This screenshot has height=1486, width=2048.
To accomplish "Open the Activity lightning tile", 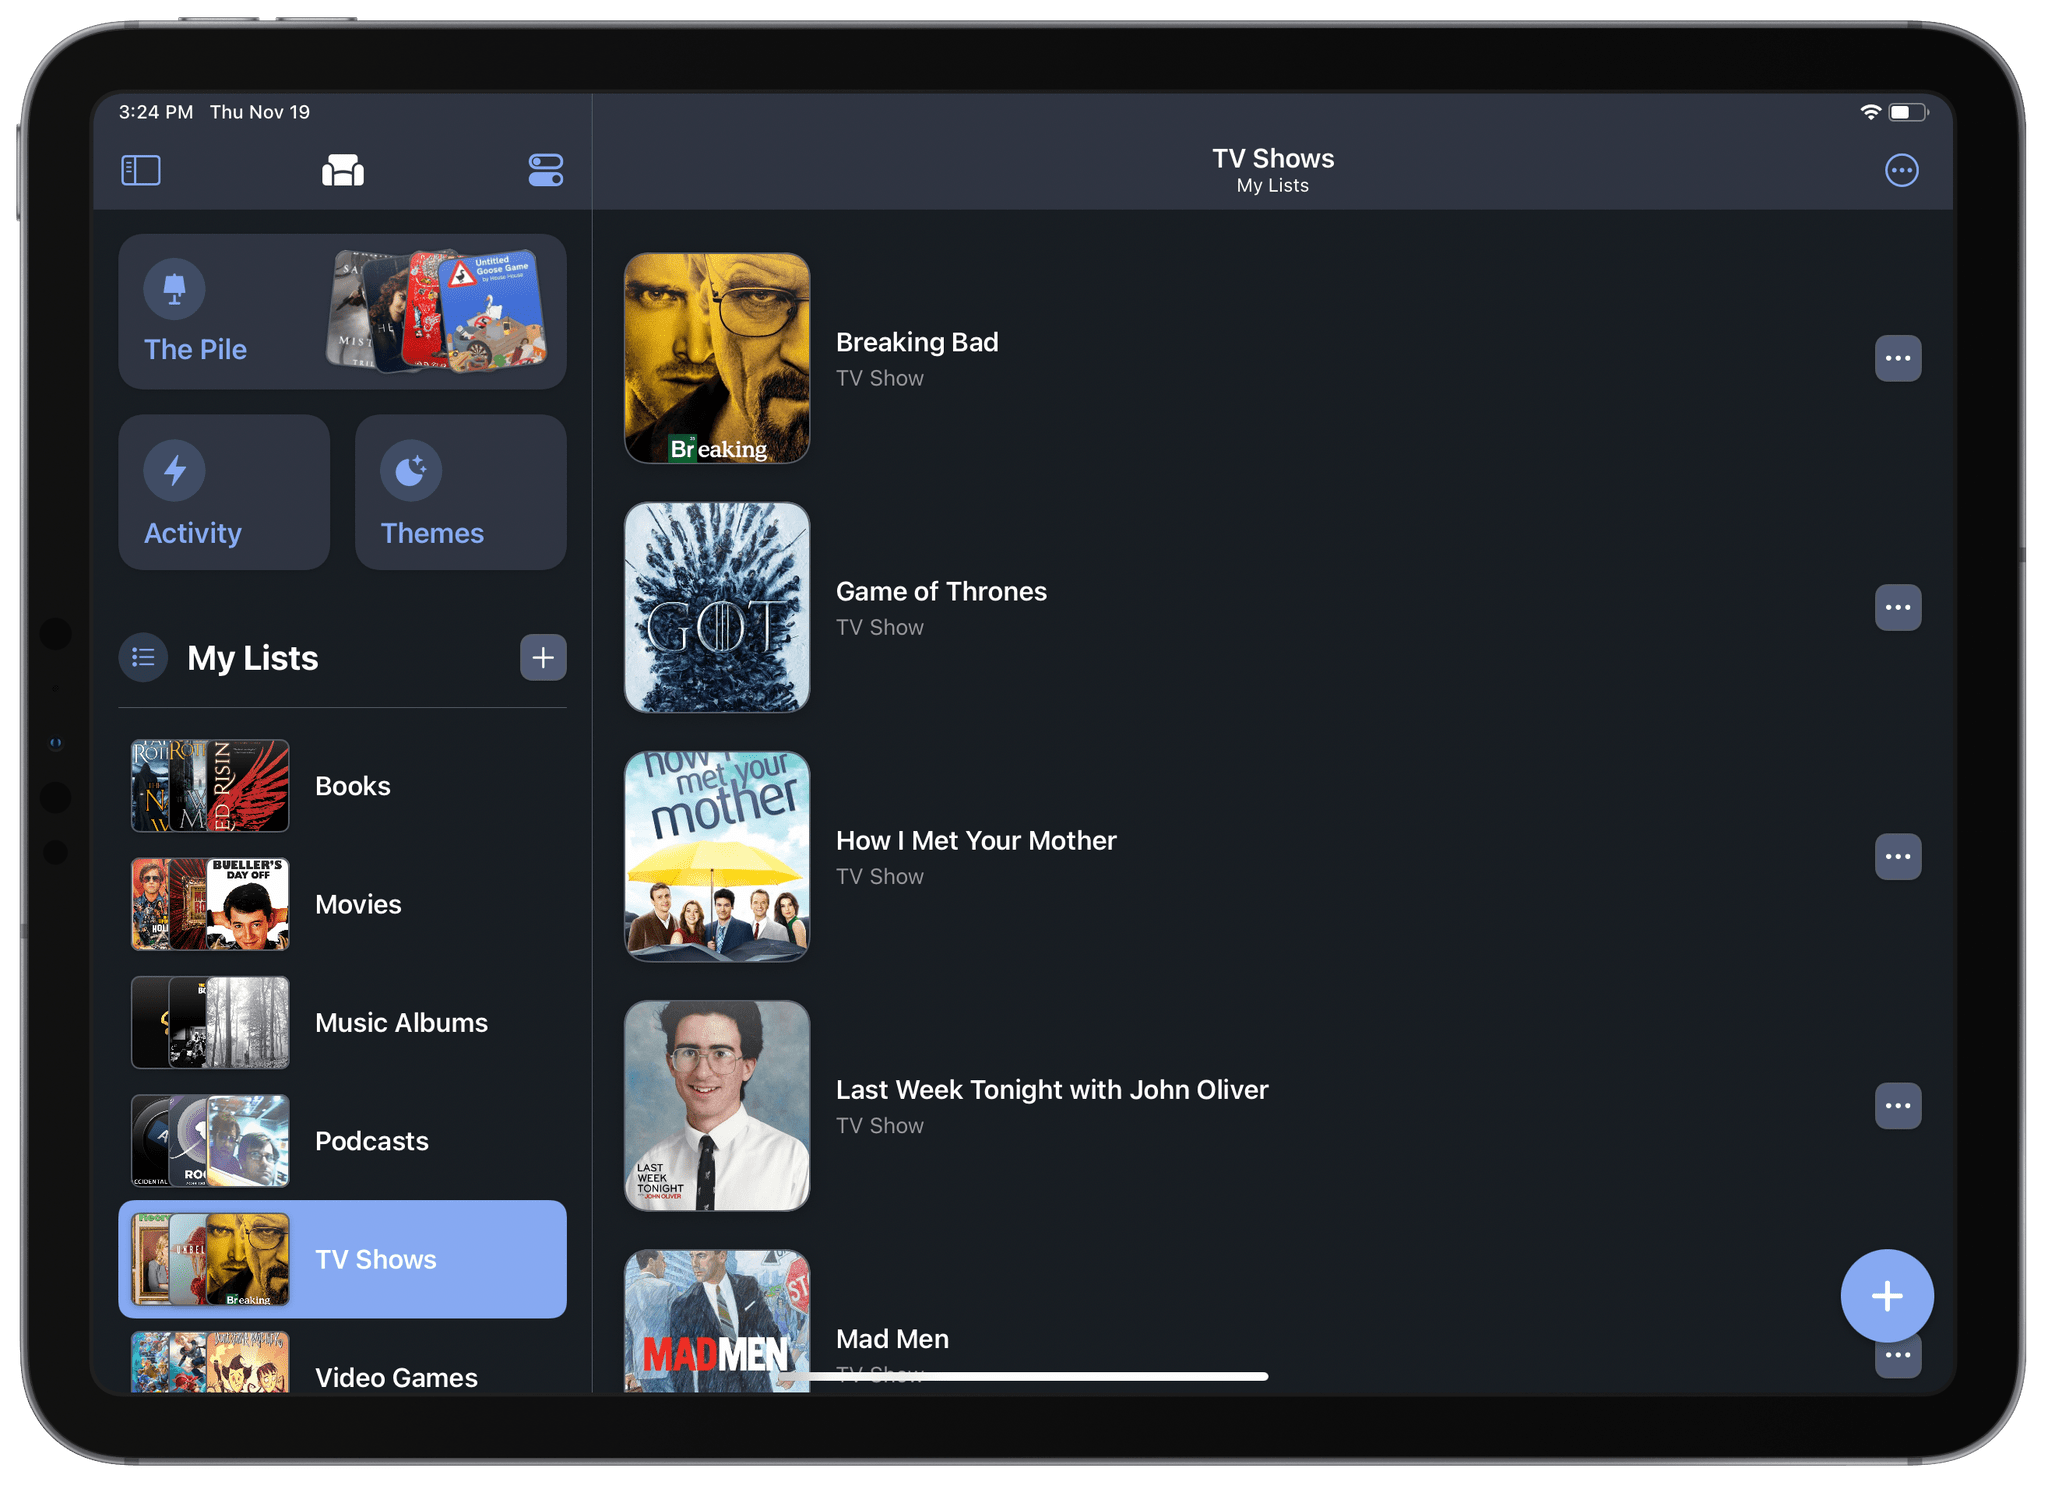I will 224,492.
